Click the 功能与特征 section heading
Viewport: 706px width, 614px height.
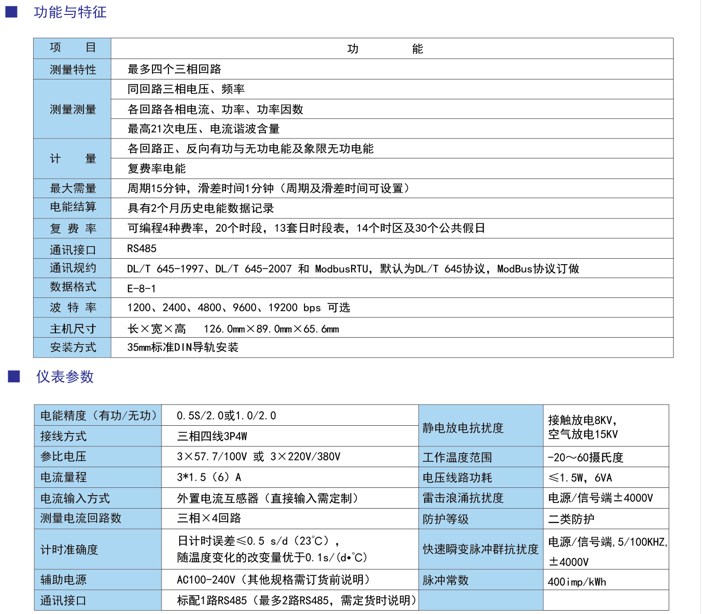coord(70,12)
